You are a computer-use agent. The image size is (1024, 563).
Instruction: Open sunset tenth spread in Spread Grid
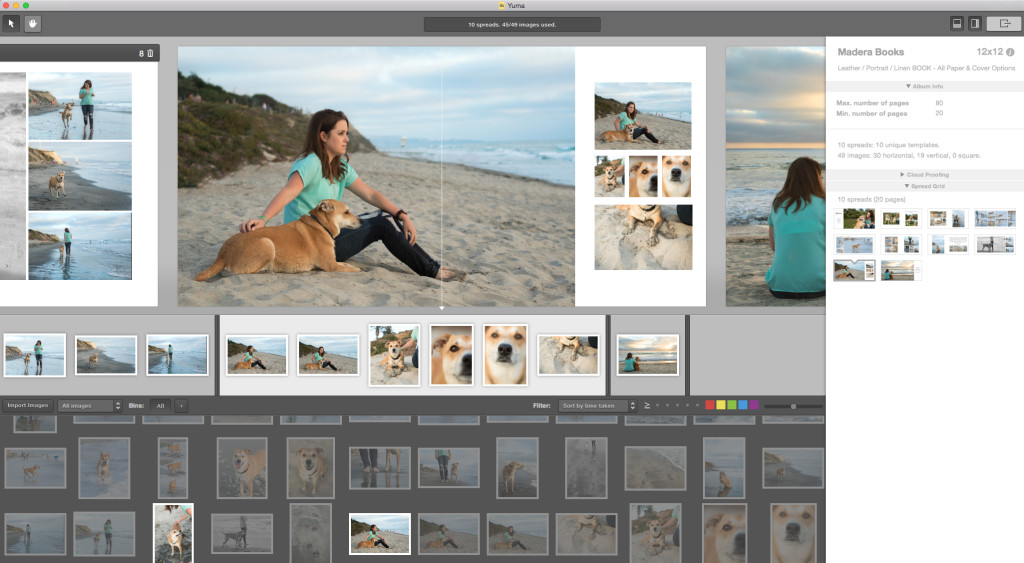(x=901, y=270)
